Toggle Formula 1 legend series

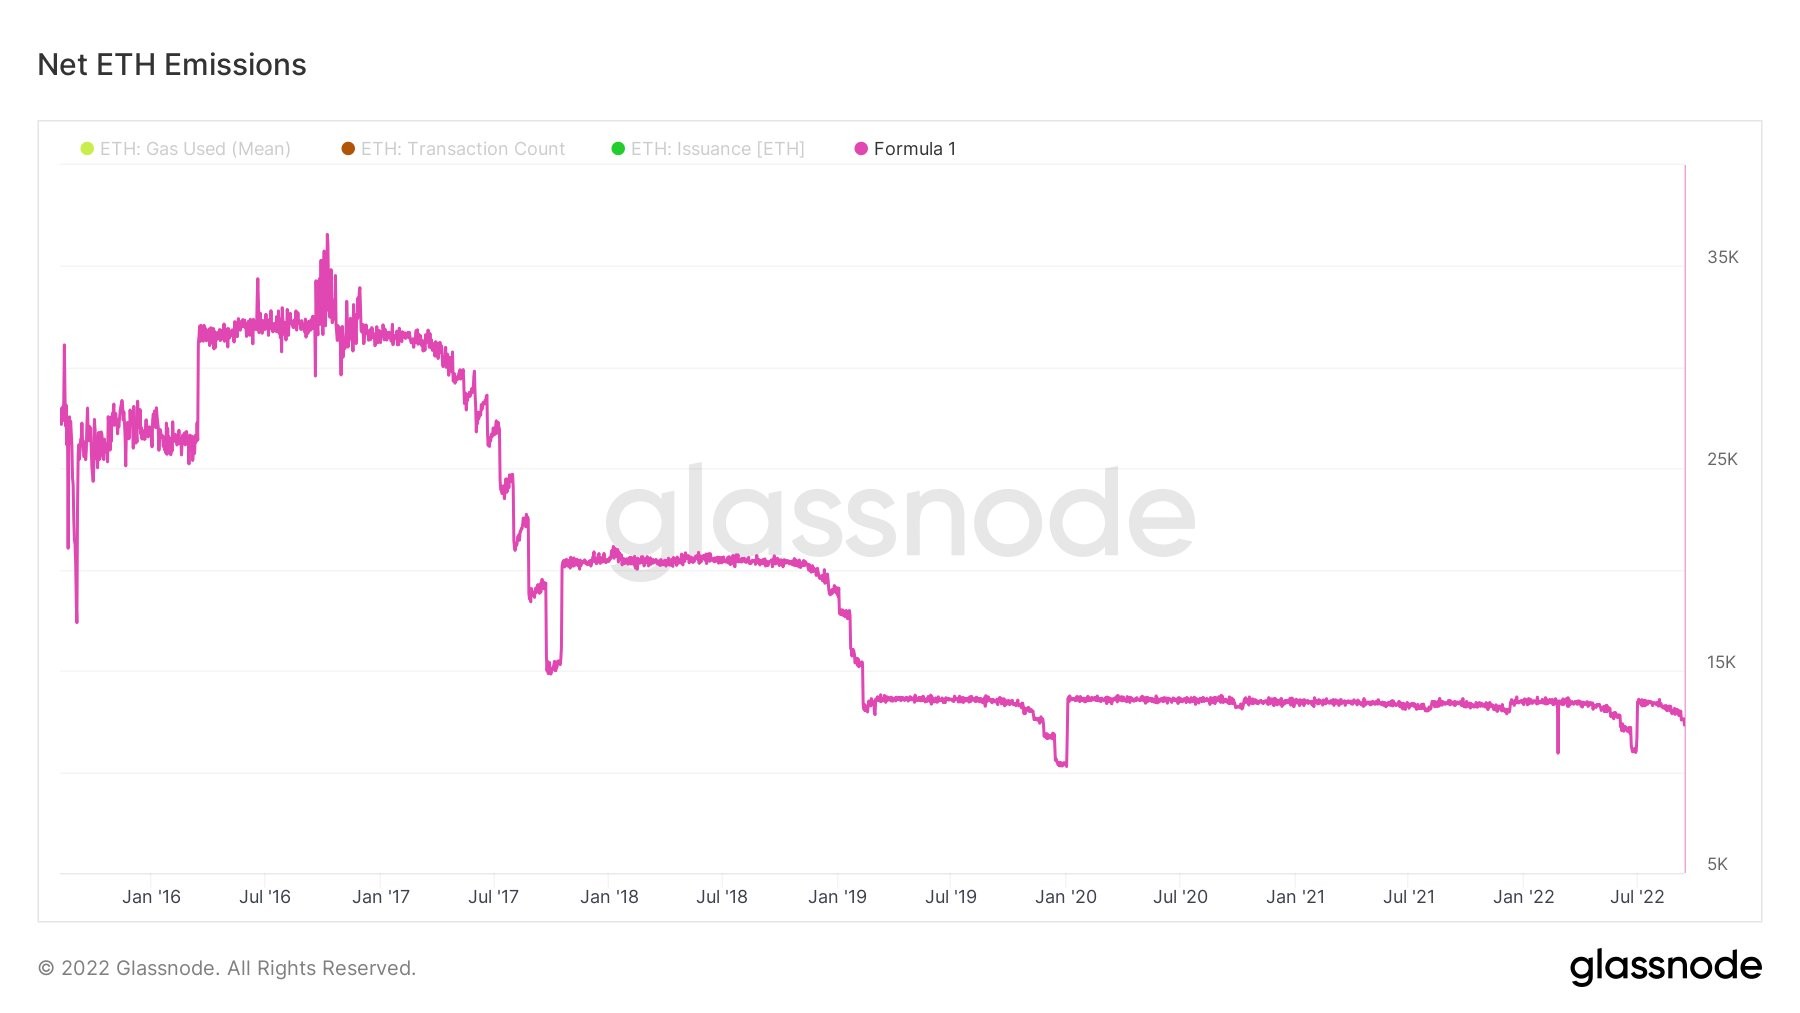[905, 149]
